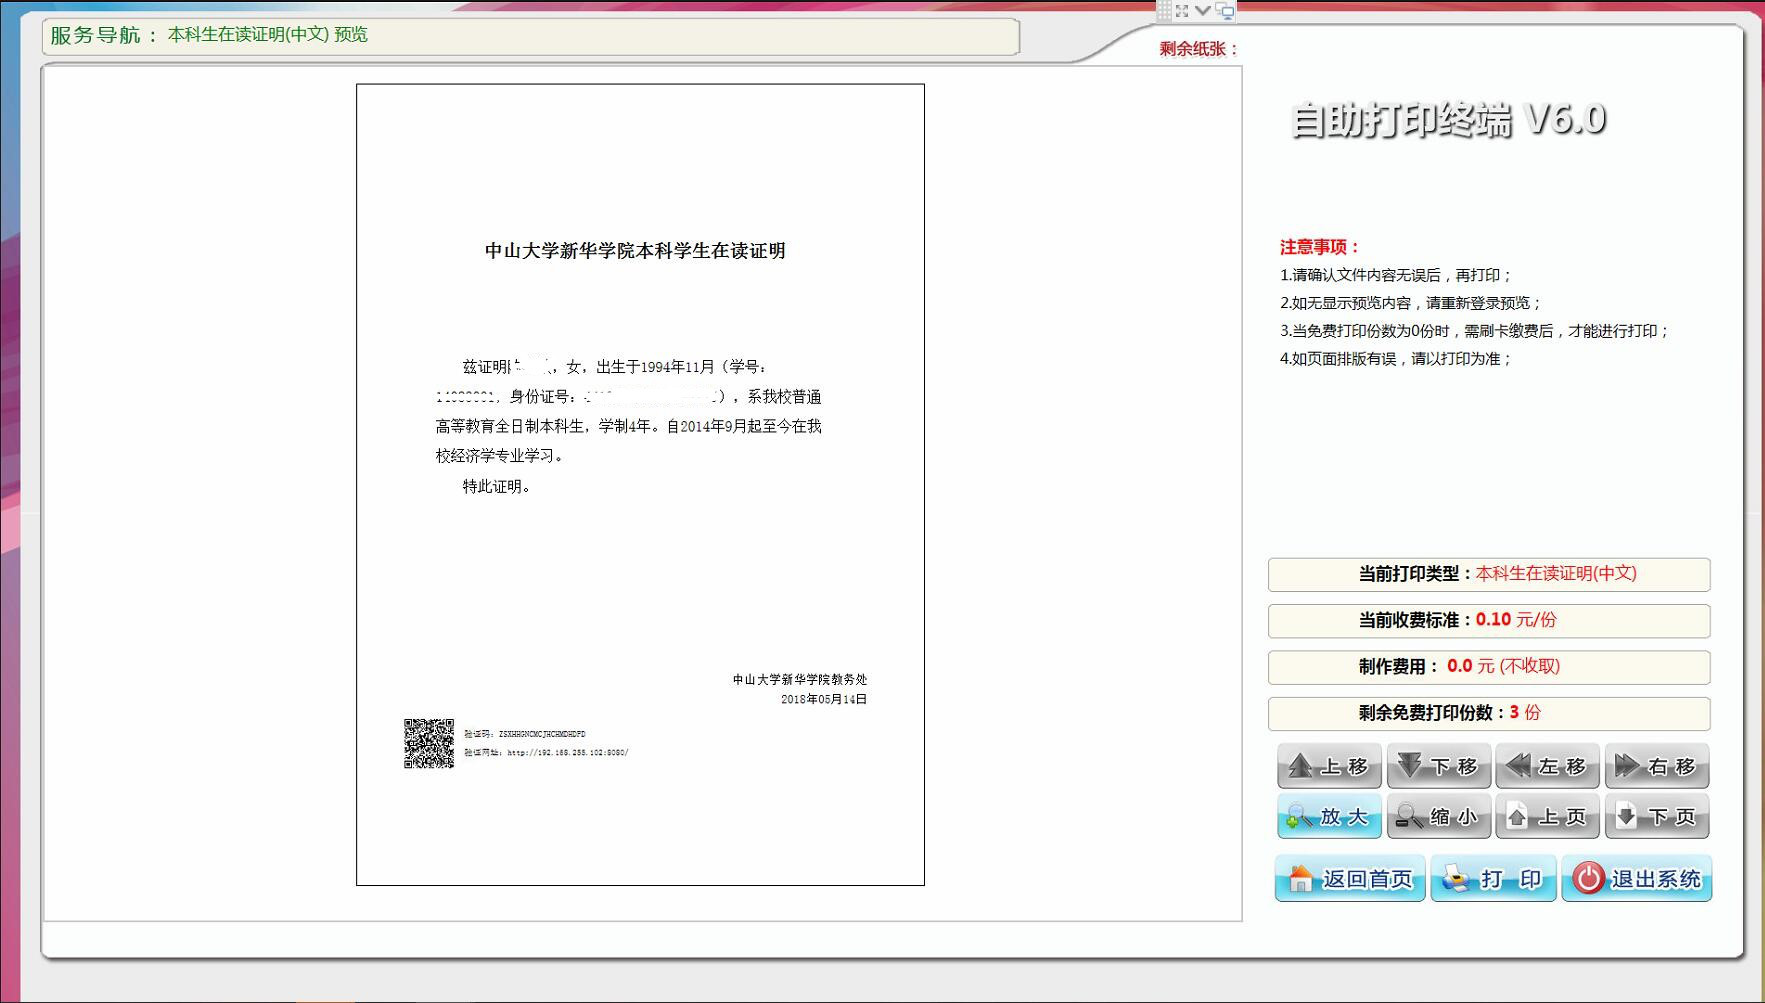Screen dimensions: 1765x1003
Task: Print the certificate with 打印 button
Action: 1493,878
